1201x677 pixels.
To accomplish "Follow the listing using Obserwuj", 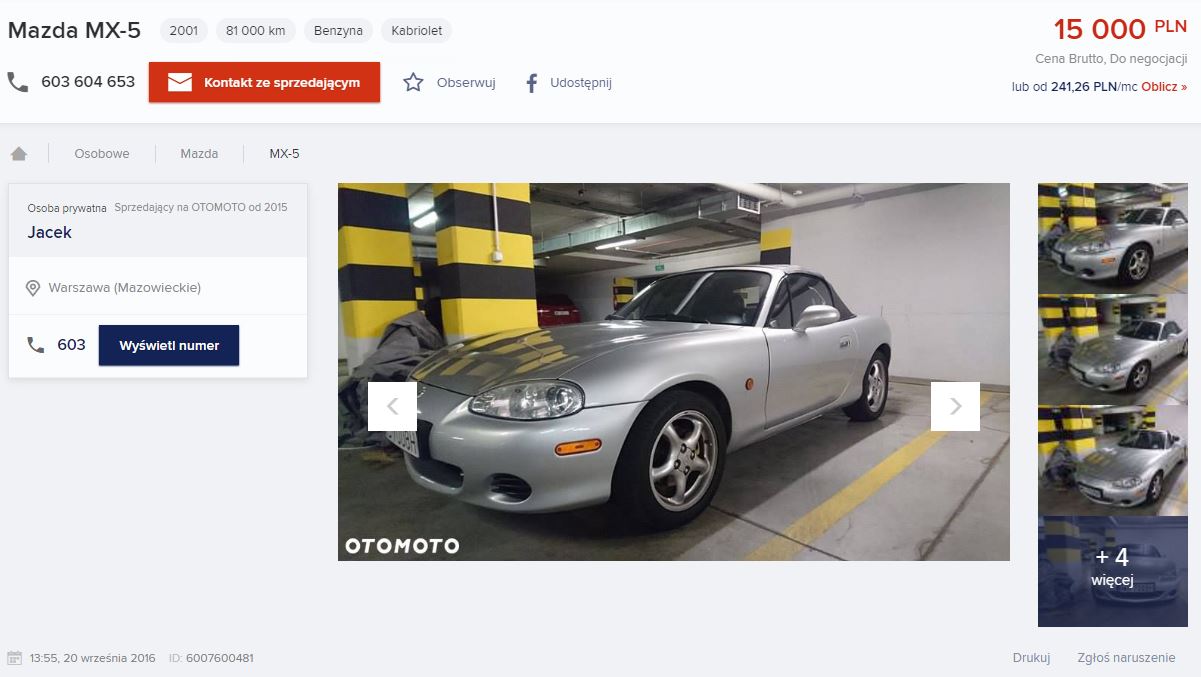I will (466, 83).
